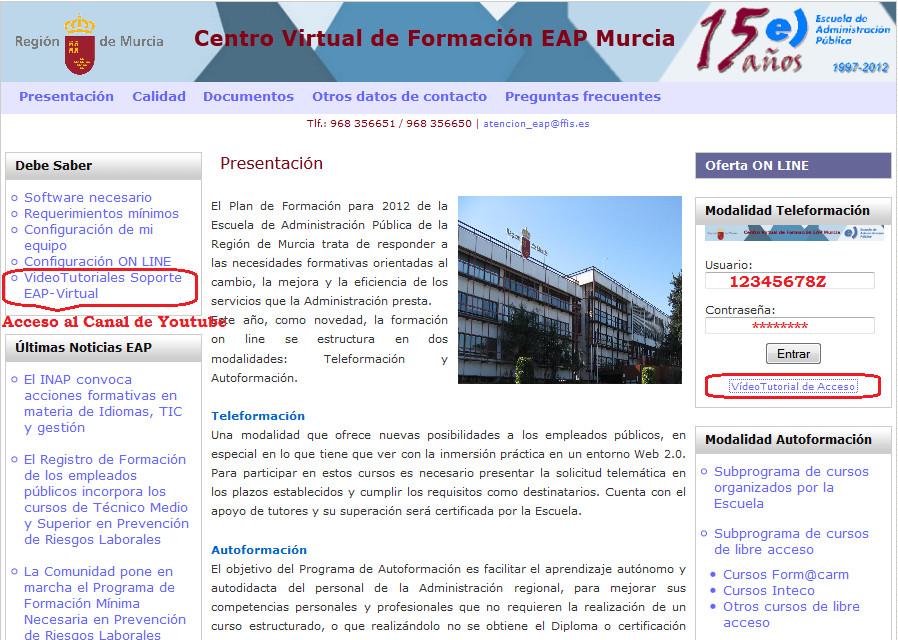Viewport: 898px width, 640px height.
Task: Select Otros datos de contacto in menu
Action: click(x=399, y=97)
